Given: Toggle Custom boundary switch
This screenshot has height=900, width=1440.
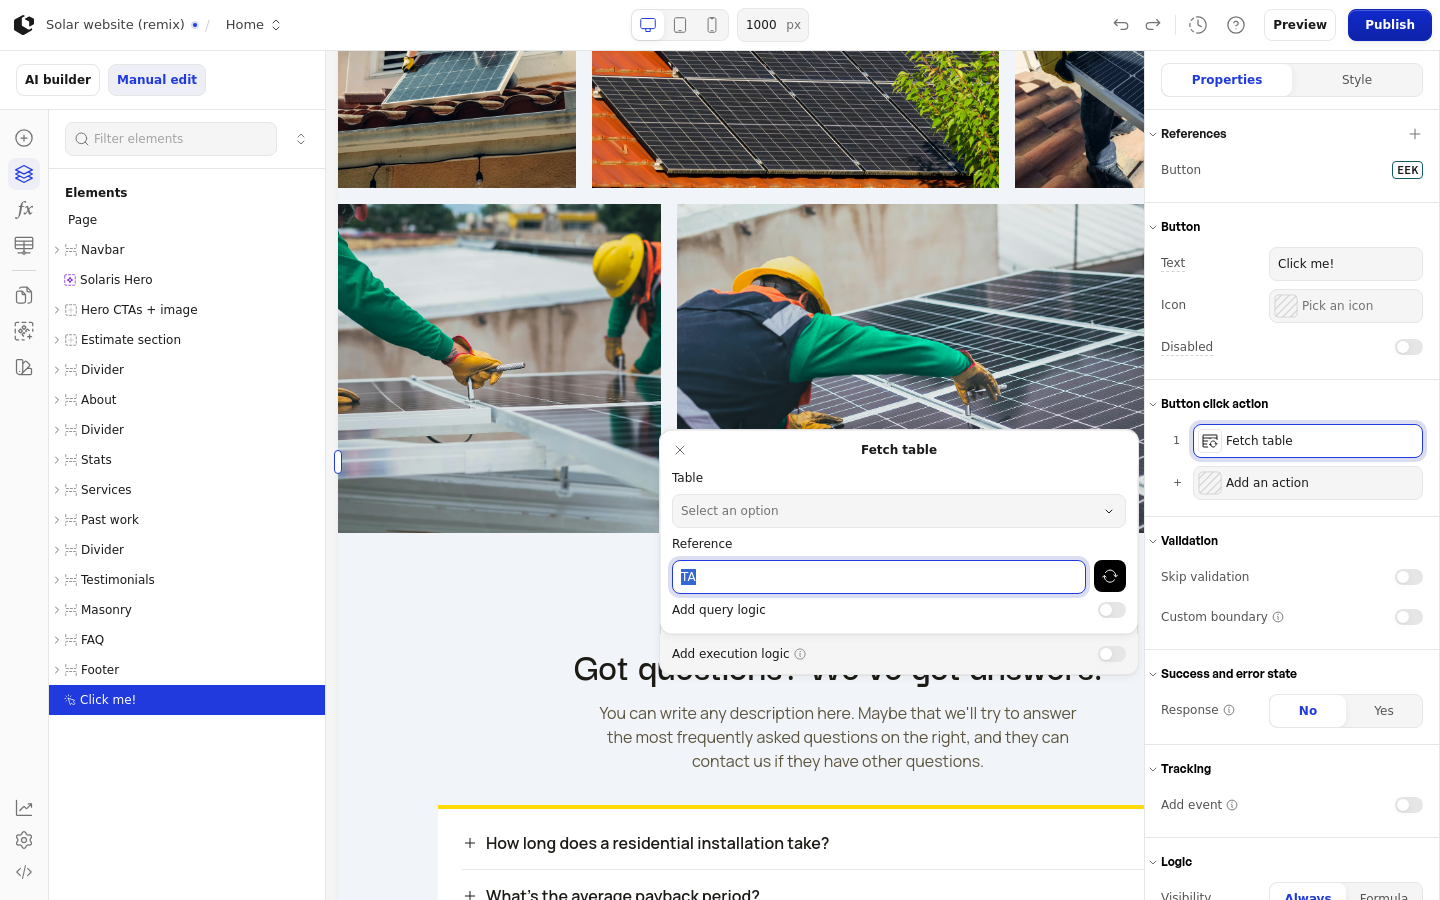Looking at the screenshot, I should click(1409, 617).
